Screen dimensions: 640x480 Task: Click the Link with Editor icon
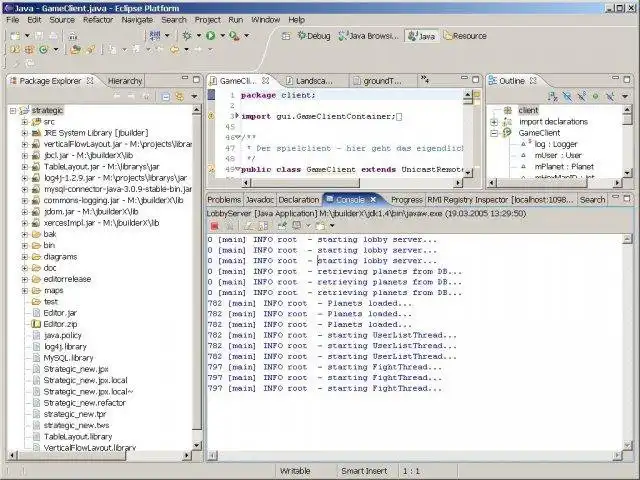click(178, 96)
